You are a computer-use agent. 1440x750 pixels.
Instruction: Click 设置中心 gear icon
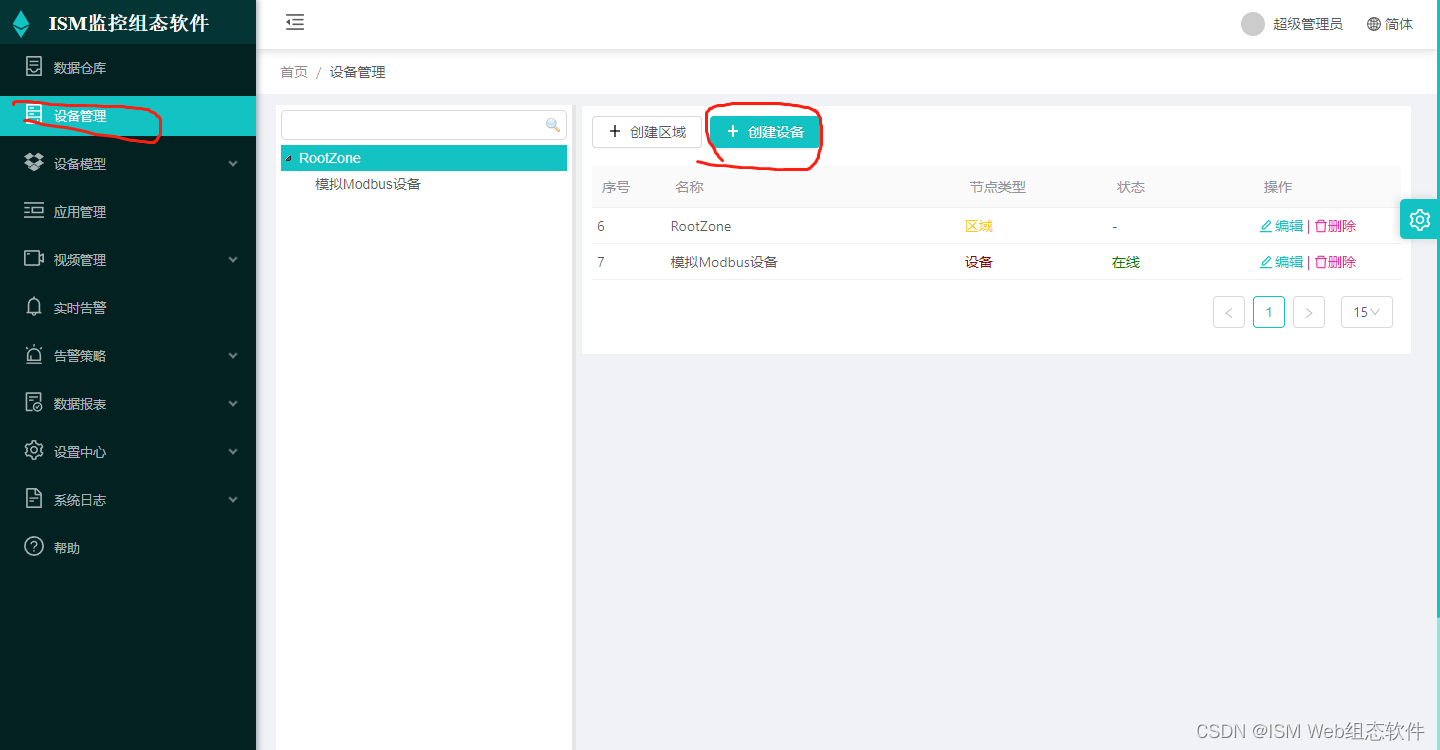pyautogui.click(x=34, y=451)
